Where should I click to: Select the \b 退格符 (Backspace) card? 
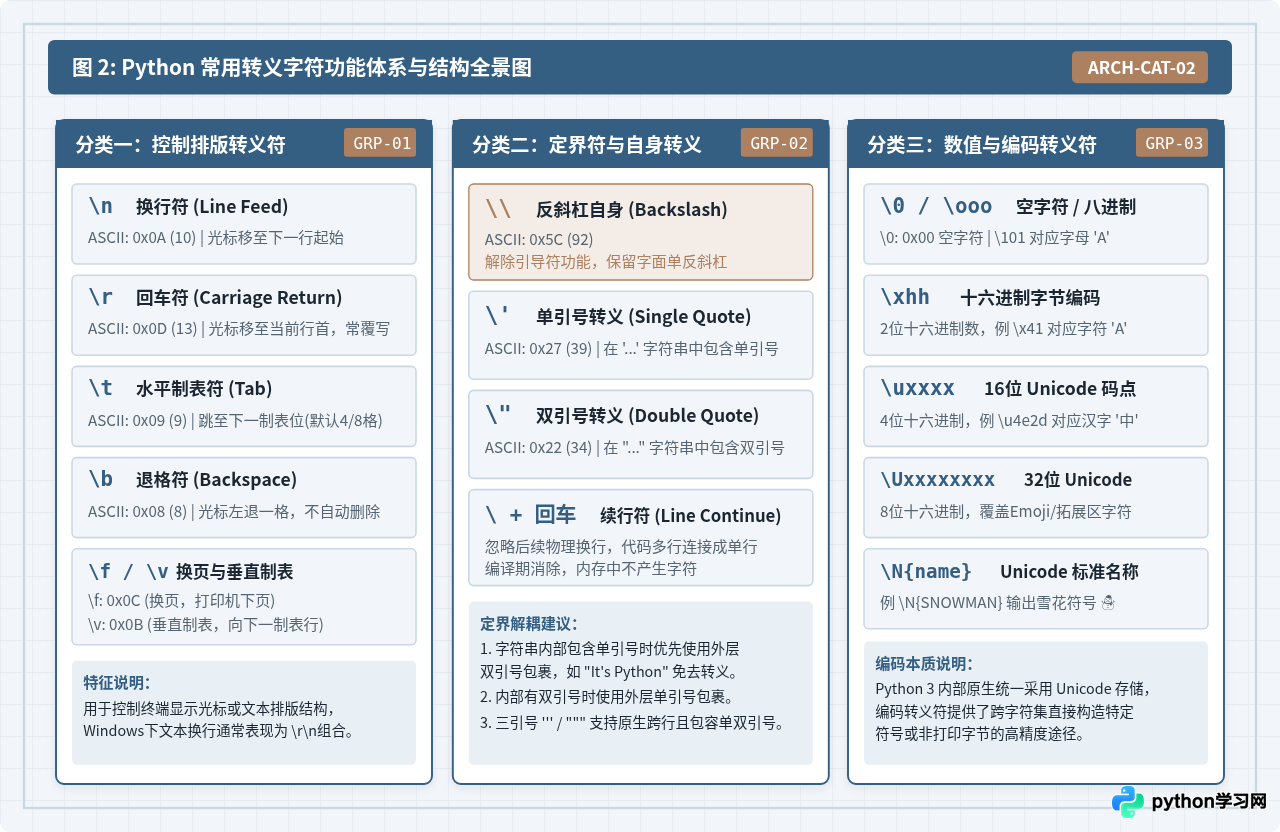click(244, 497)
